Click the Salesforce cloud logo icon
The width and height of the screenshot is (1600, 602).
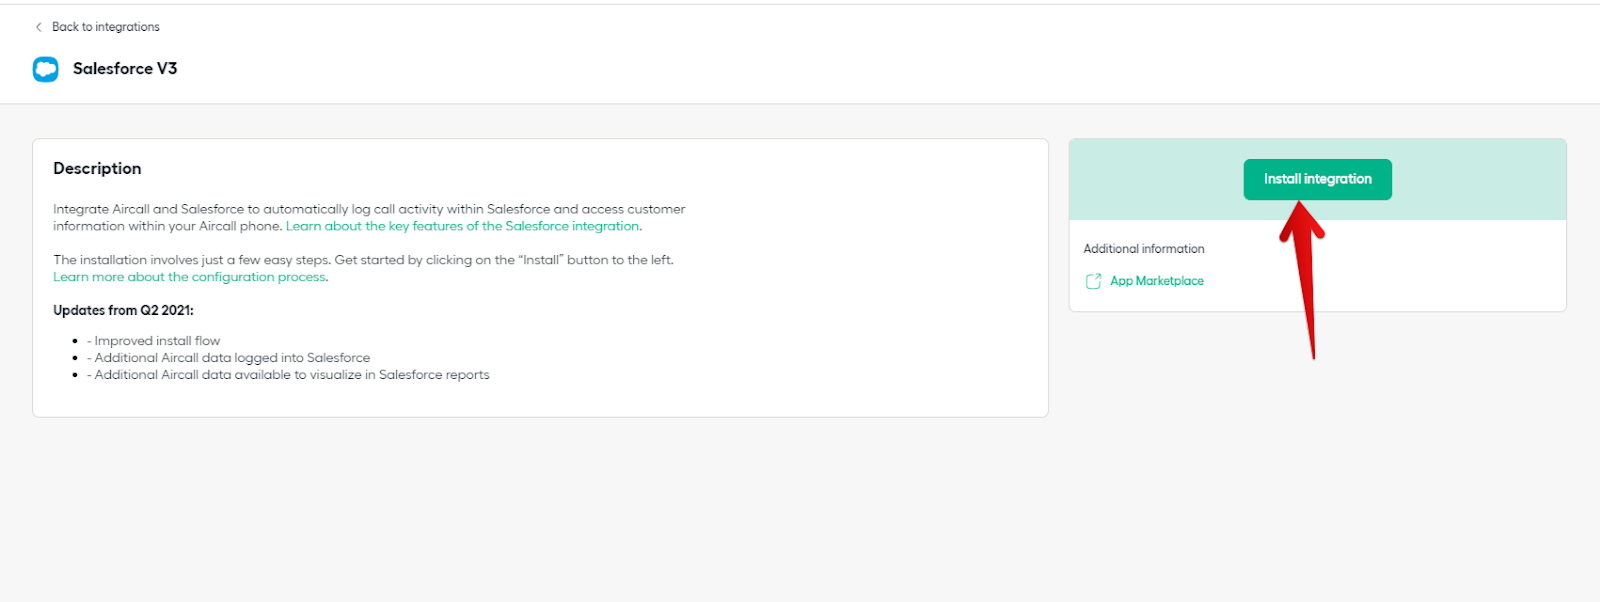point(46,69)
